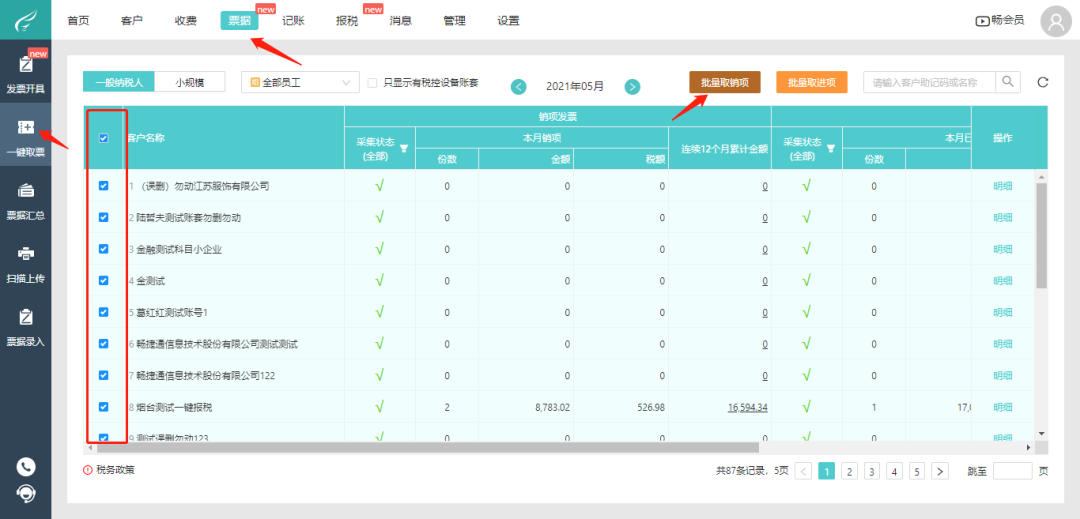Viewport: 1080px width, 519px height.
Task: Uncheck row 8 烟台测试一键报税
Action: [x=104, y=407]
